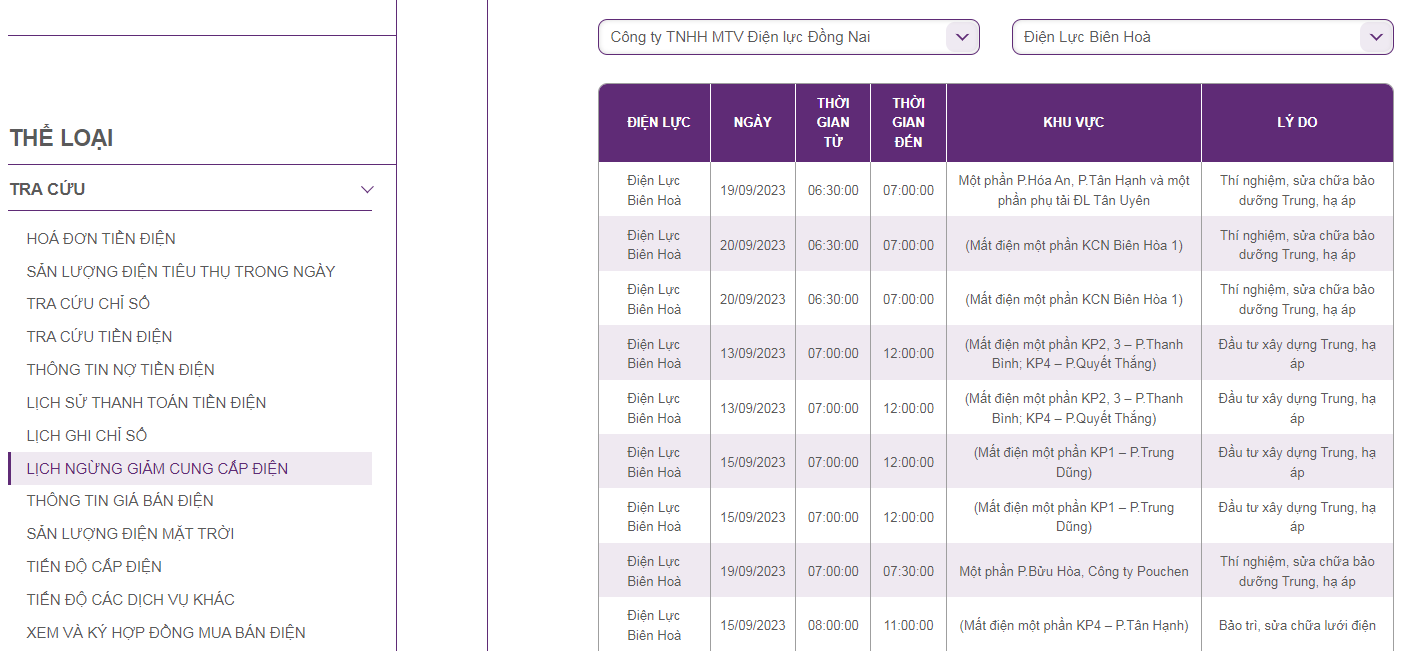Open TIẾN ĐỘ CẤP ĐIỆN page

pos(94,566)
